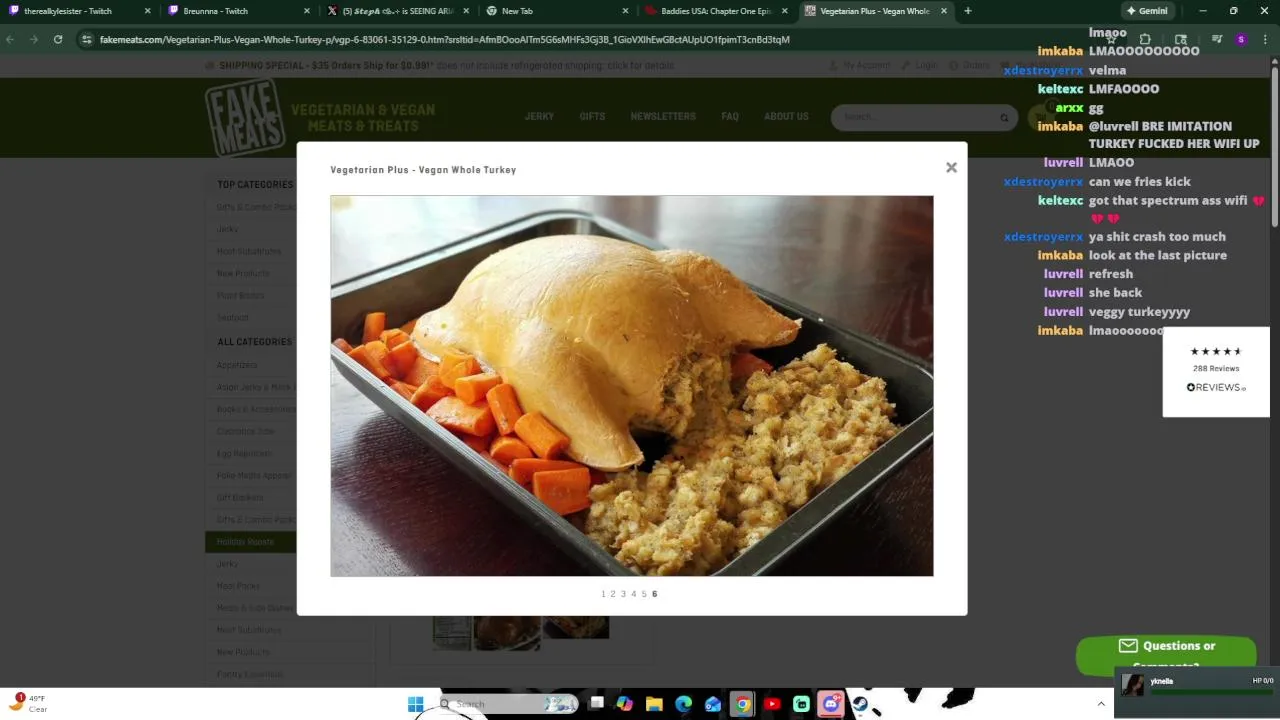Go to image page 2

613,594
